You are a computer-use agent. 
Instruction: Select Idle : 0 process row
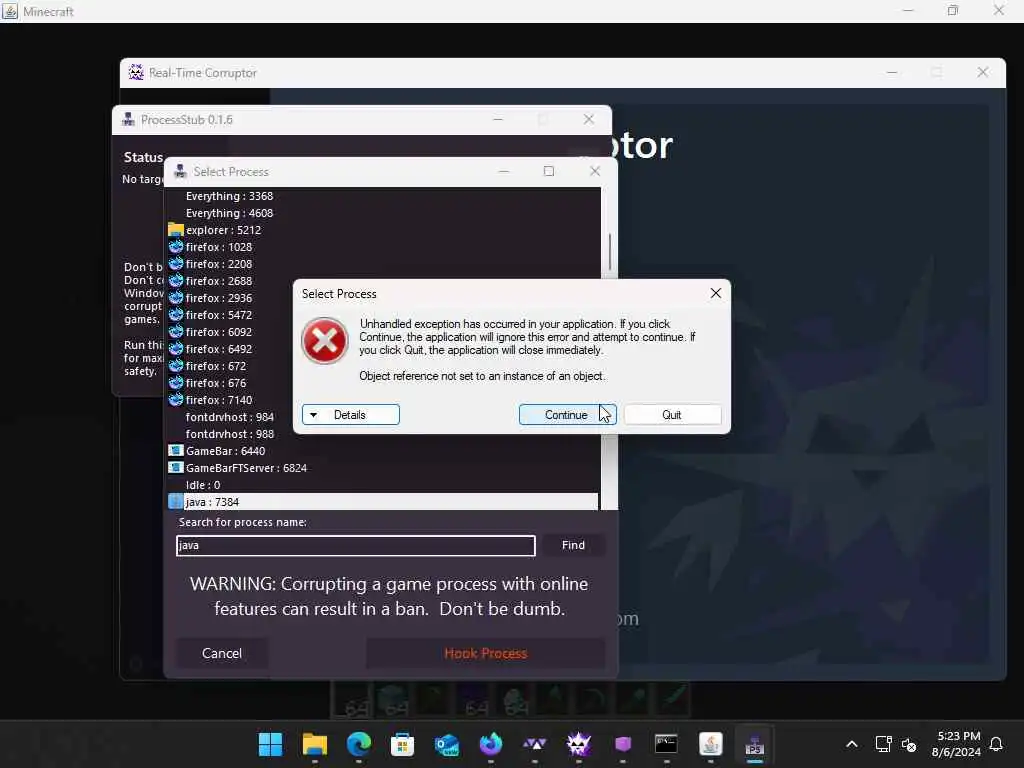[383, 485]
